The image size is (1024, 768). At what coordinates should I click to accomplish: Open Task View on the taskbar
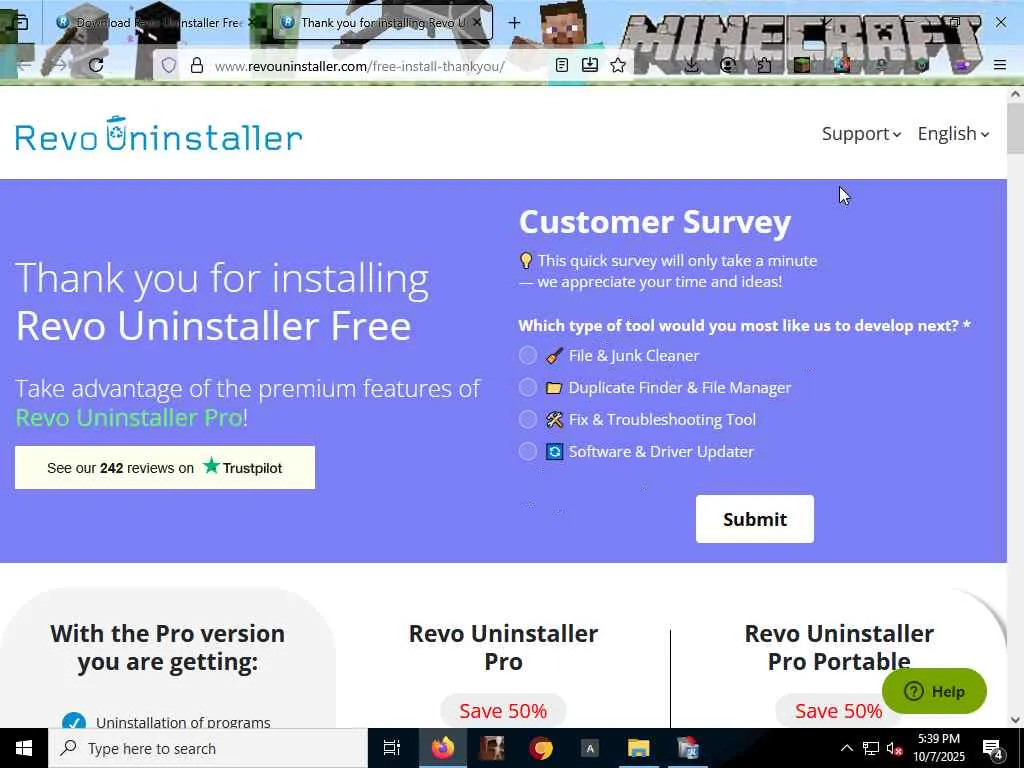[392, 748]
